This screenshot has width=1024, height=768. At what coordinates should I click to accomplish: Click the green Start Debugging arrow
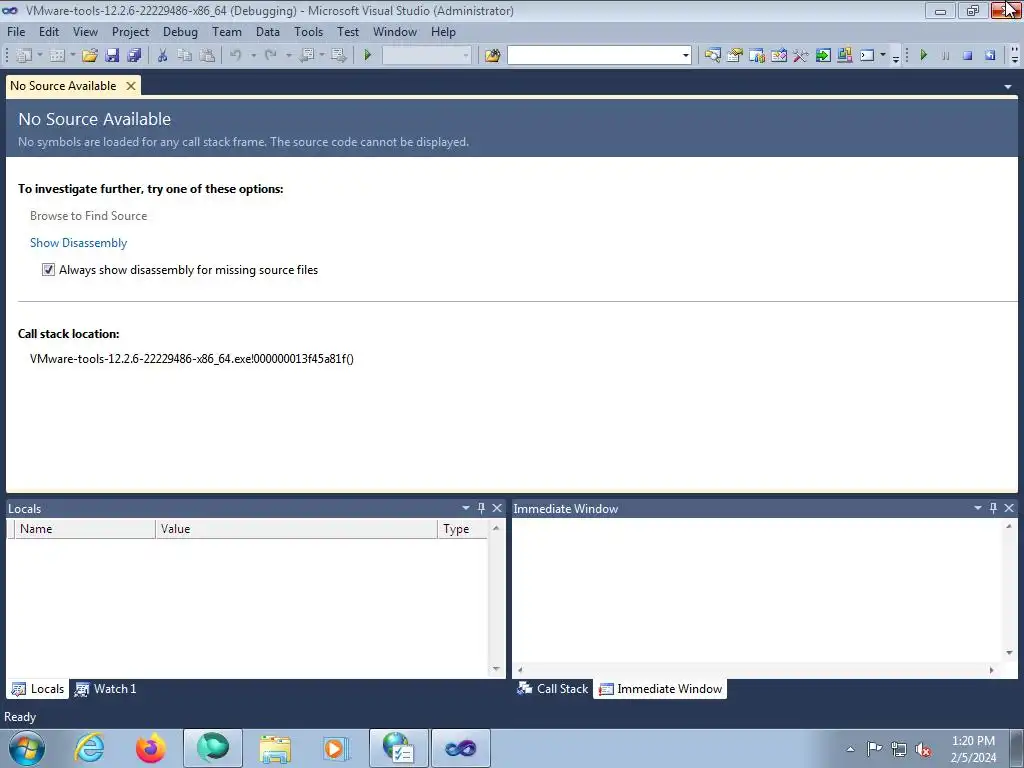(x=368, y=56)
